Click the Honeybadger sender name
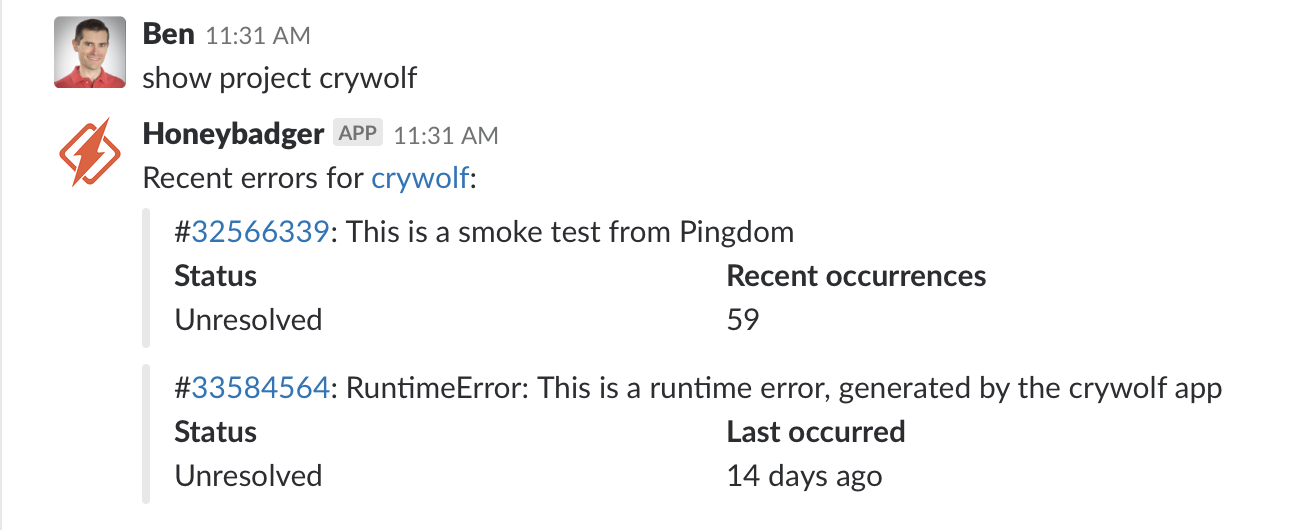Image resolution: width=1292 pixels, height=530 pixels. pos(233,134)
